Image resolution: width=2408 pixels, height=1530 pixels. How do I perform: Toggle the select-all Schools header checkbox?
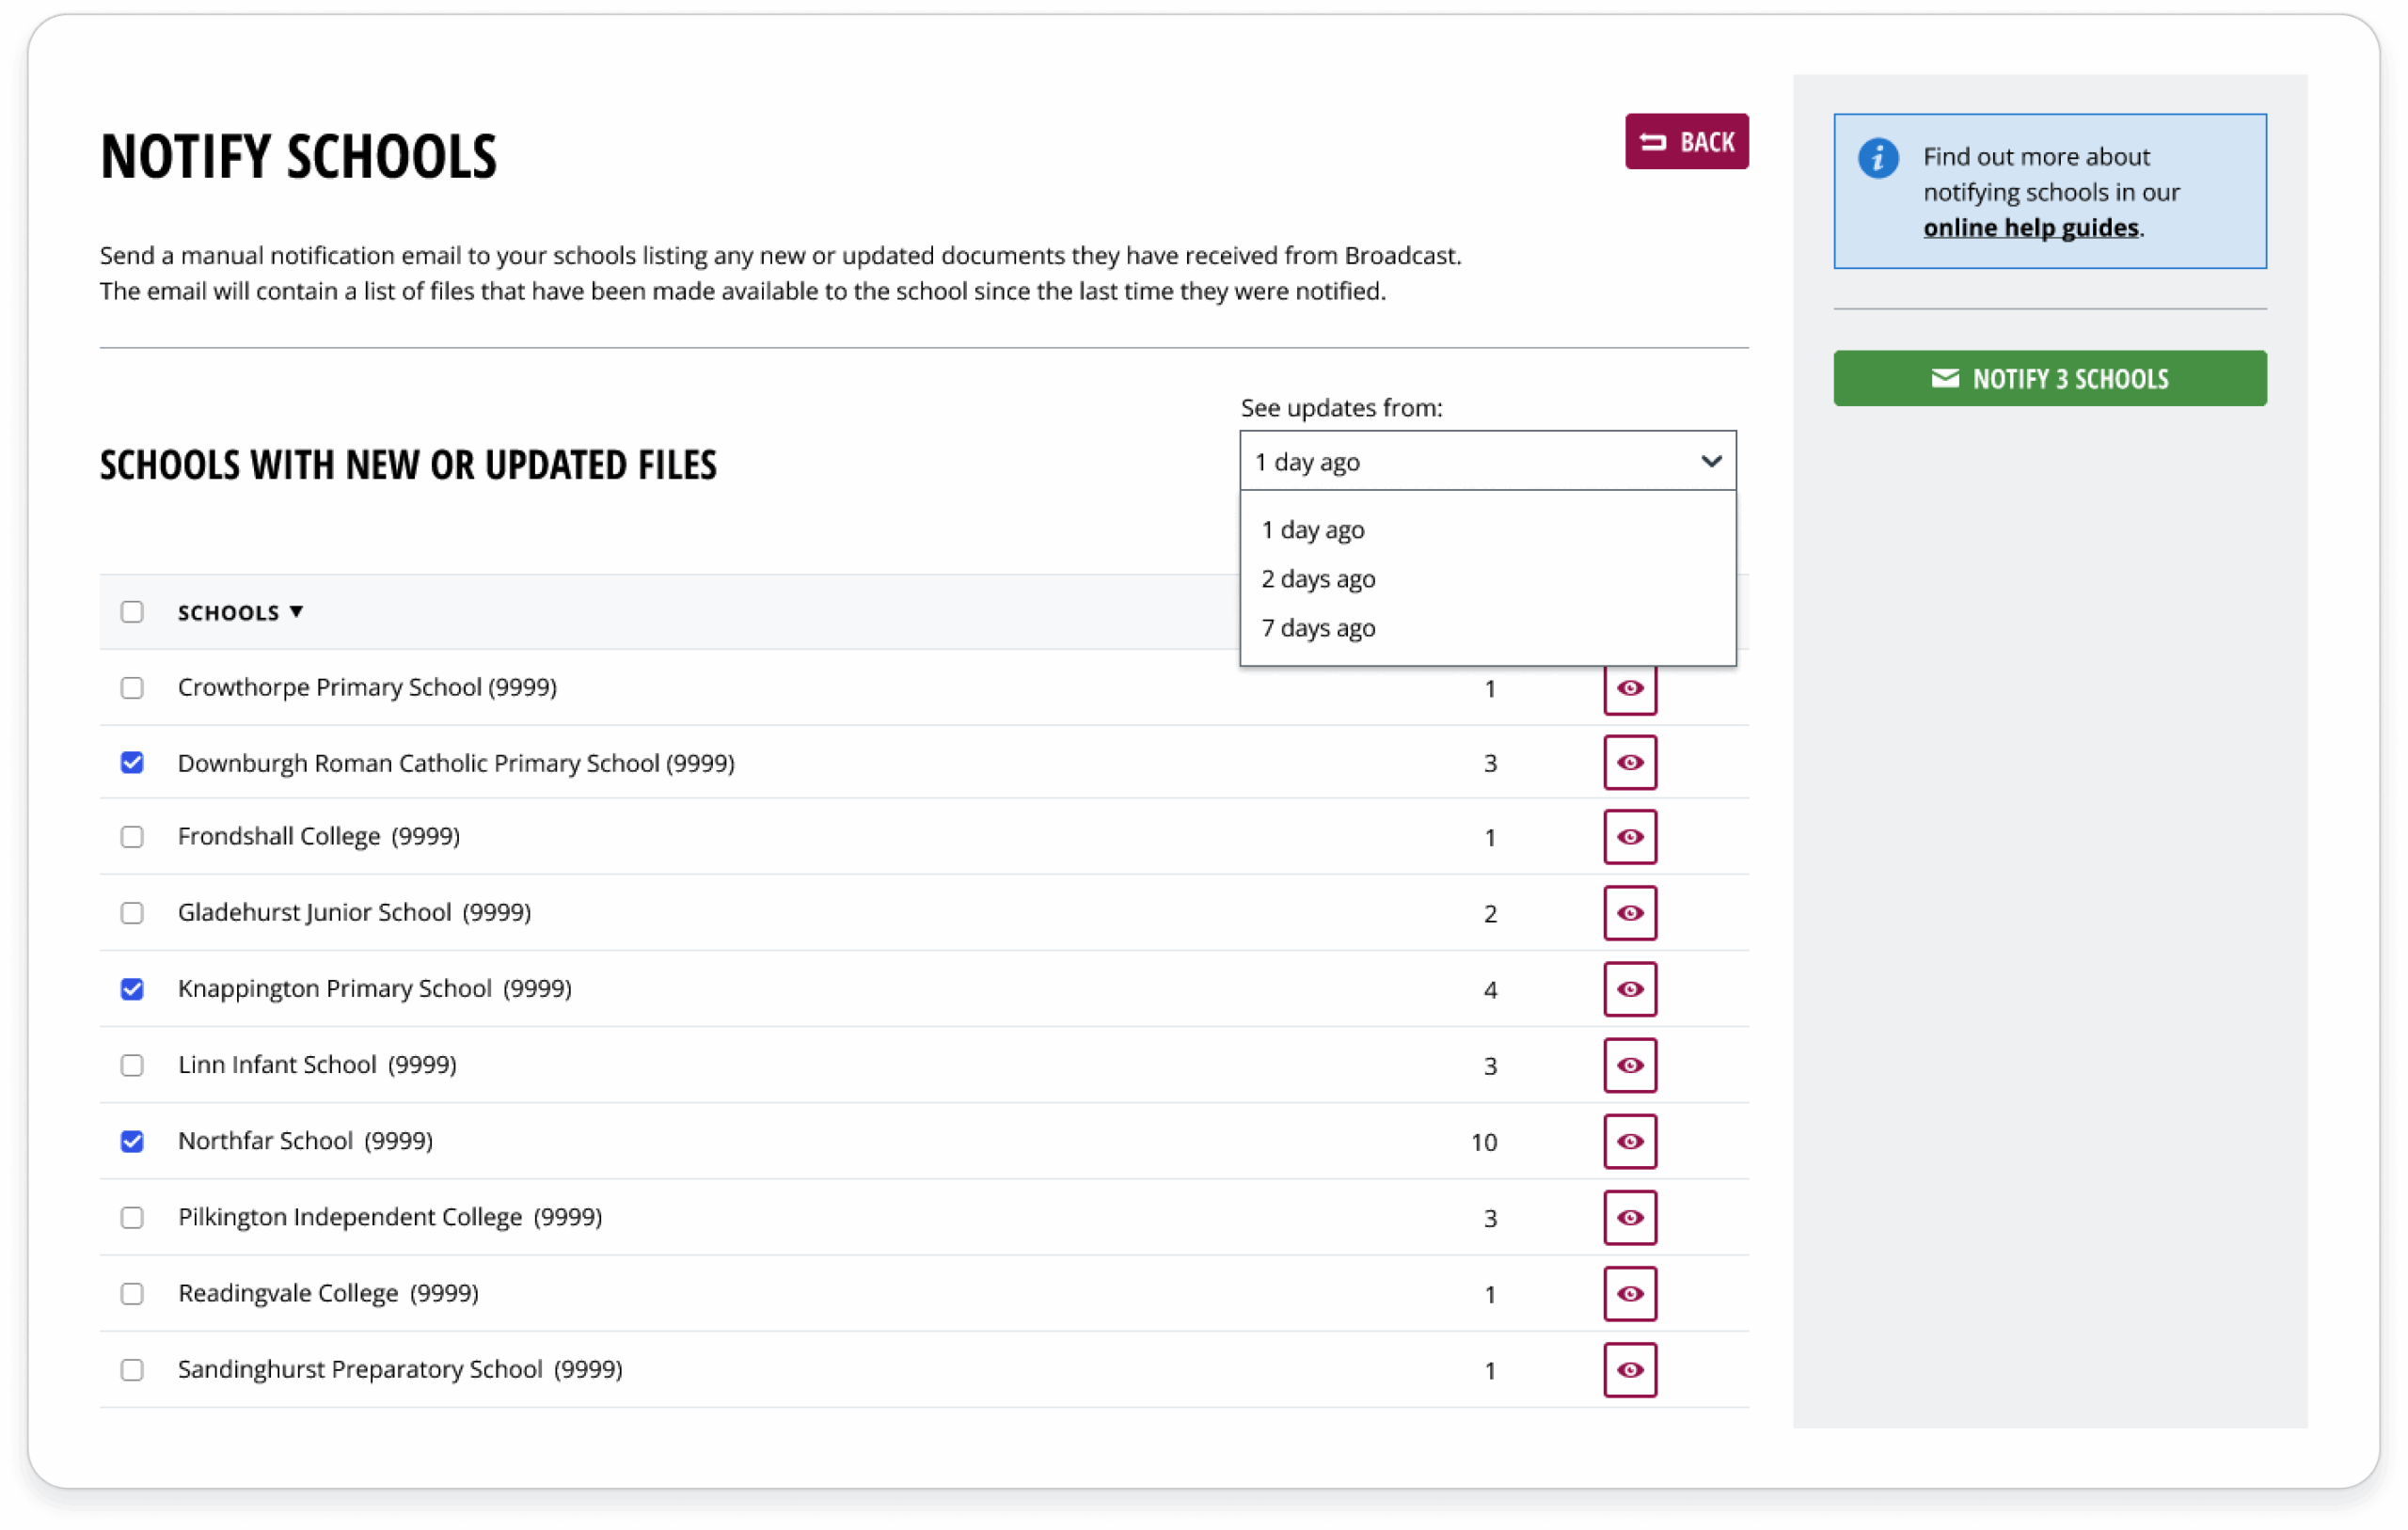pyautogui.click(x=132, y=612)
